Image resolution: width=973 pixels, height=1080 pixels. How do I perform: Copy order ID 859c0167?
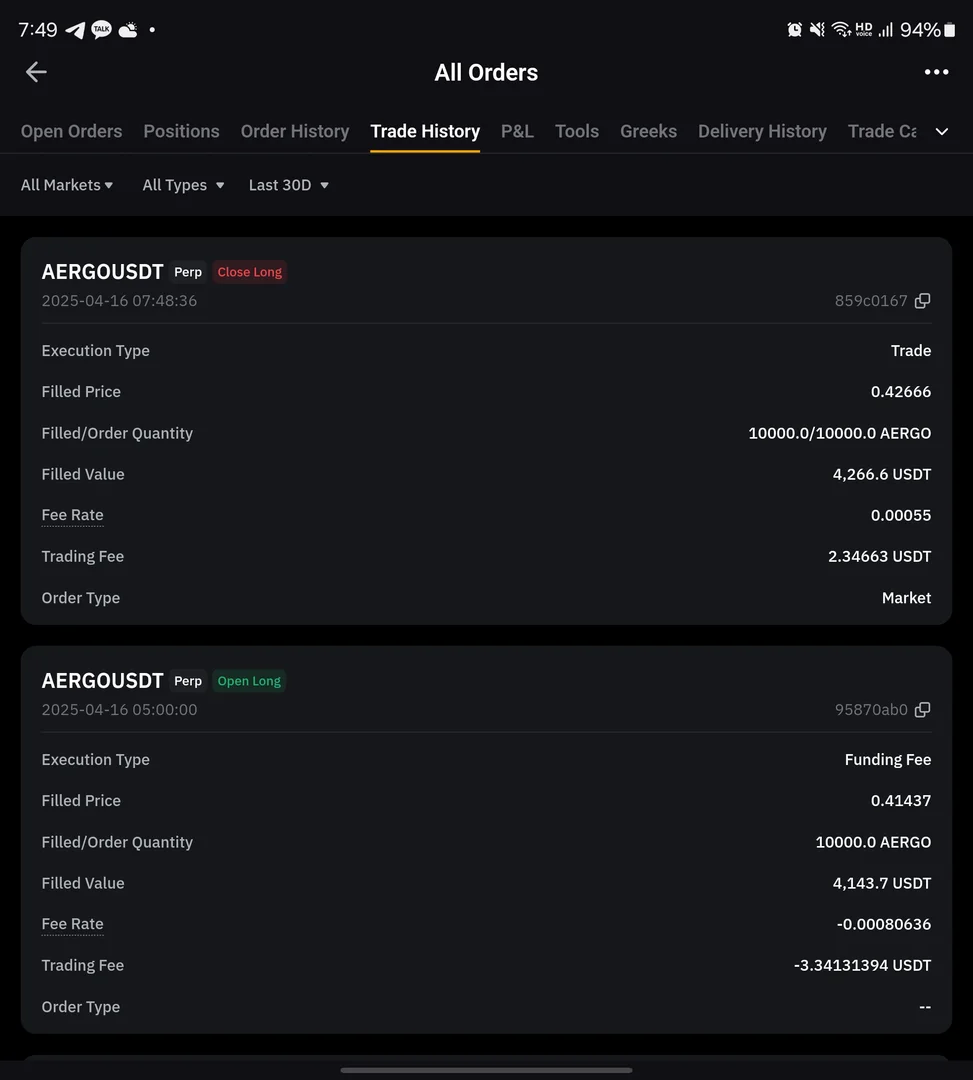[x=923, y=301]
